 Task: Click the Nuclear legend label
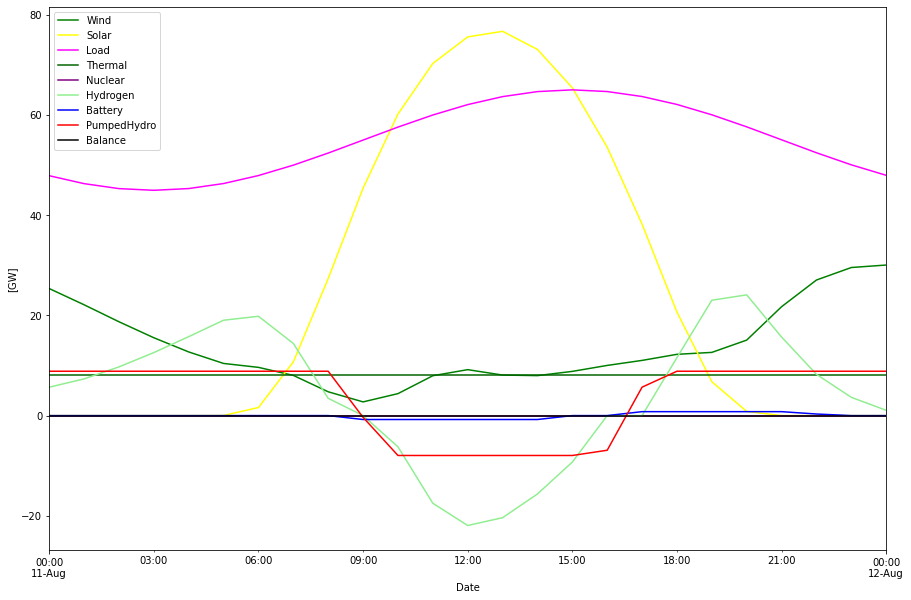105,80
